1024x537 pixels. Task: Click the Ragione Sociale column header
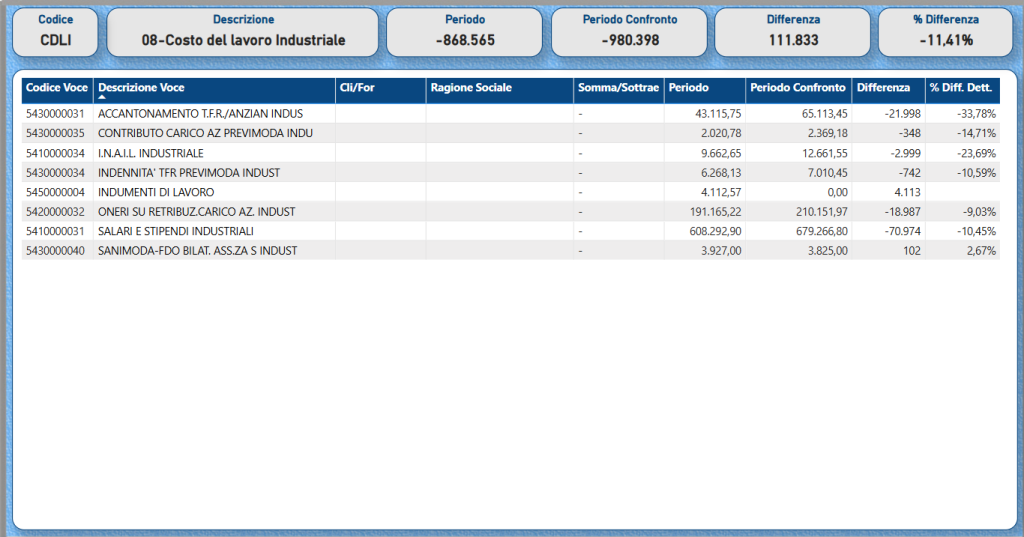pos(470,88)
